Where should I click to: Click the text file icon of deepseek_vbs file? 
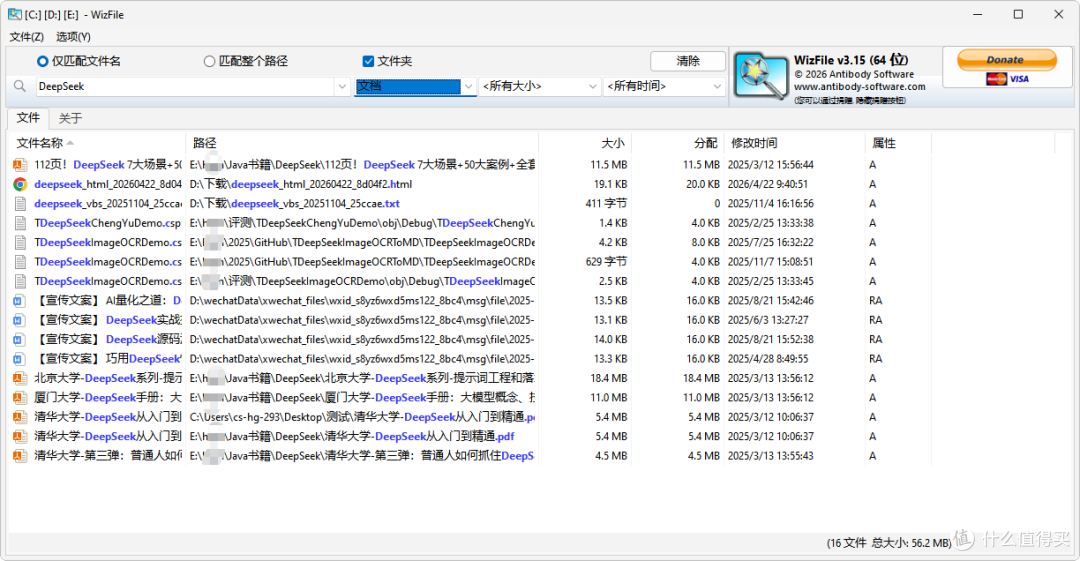[x=20, y=204]
